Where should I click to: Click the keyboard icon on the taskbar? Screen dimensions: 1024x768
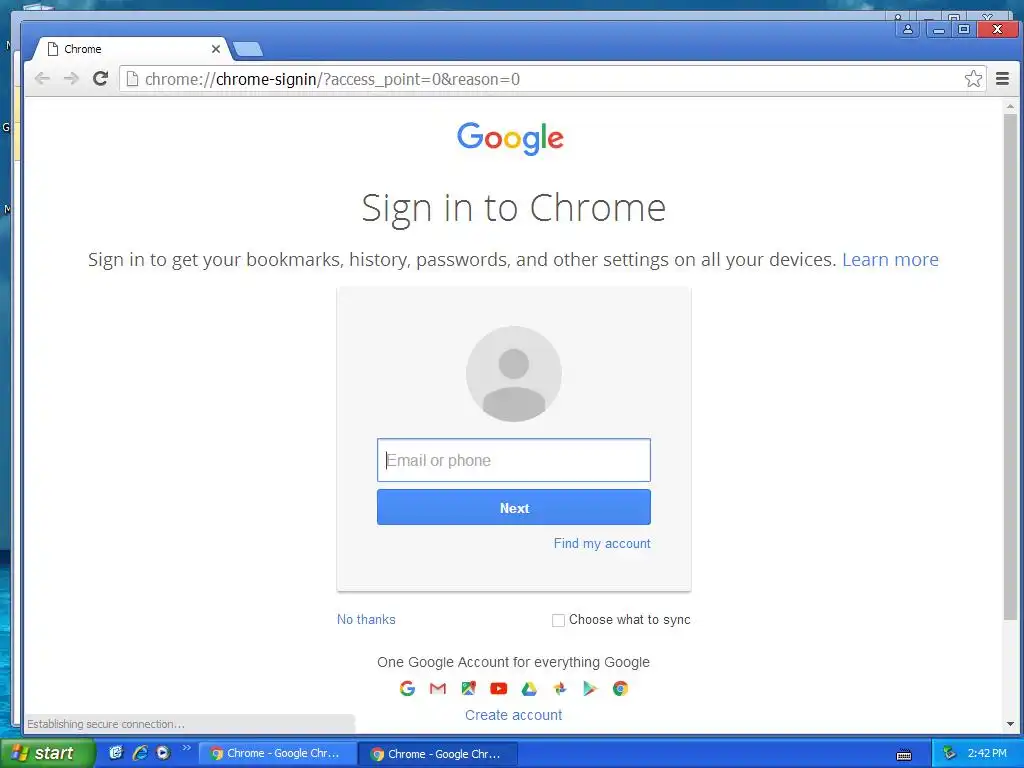pos(904,755)
